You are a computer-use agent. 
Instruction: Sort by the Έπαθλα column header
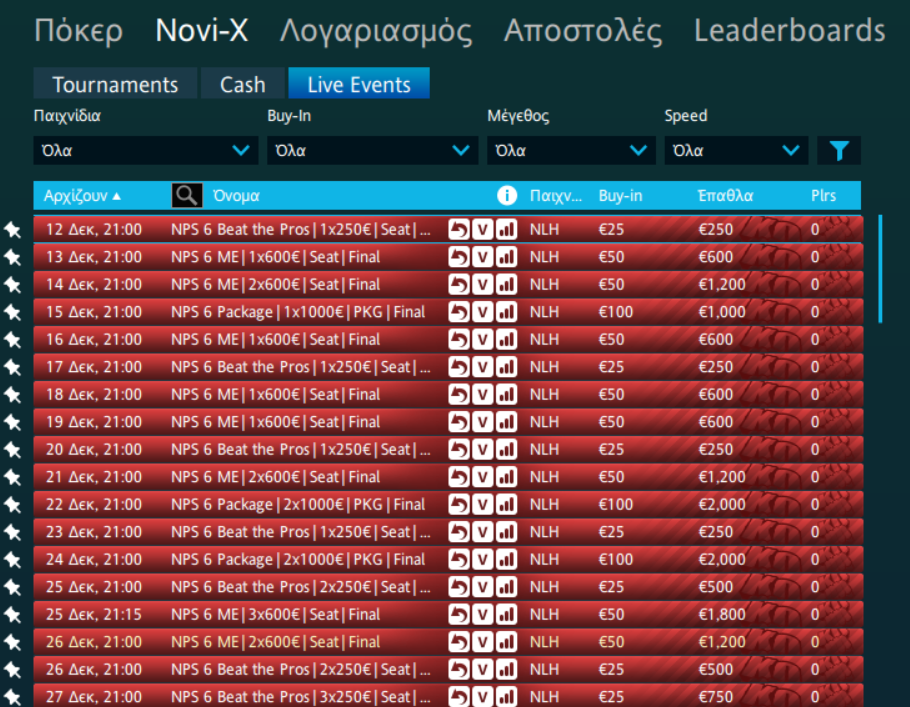coord(725,195)
